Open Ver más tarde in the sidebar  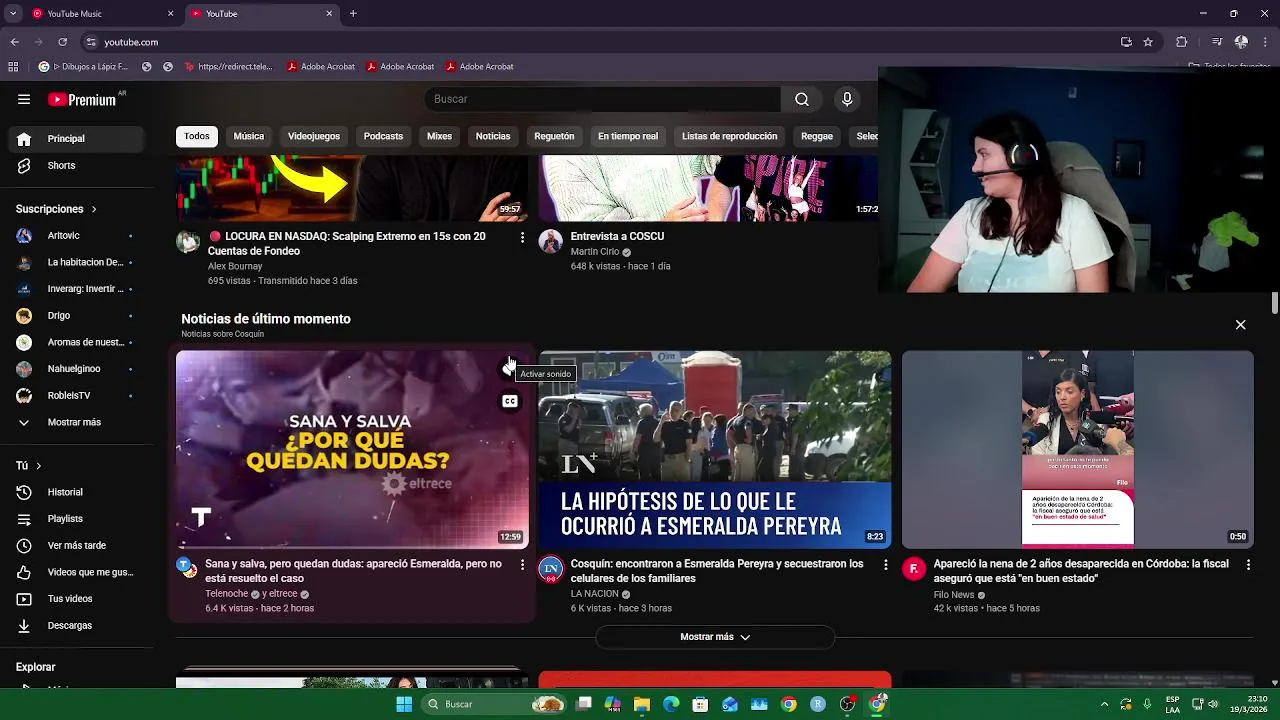click(x=77, y=545)
